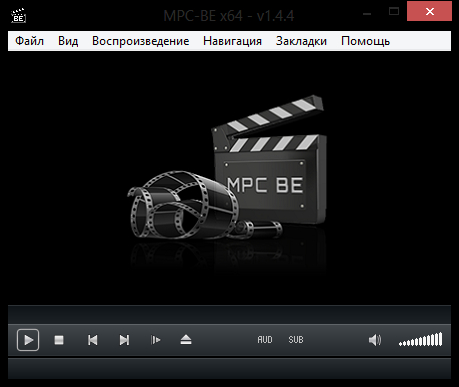The height and width of the screenshot is (387, 459).
Task: Skip to the next track
Action: pos(124,340)
